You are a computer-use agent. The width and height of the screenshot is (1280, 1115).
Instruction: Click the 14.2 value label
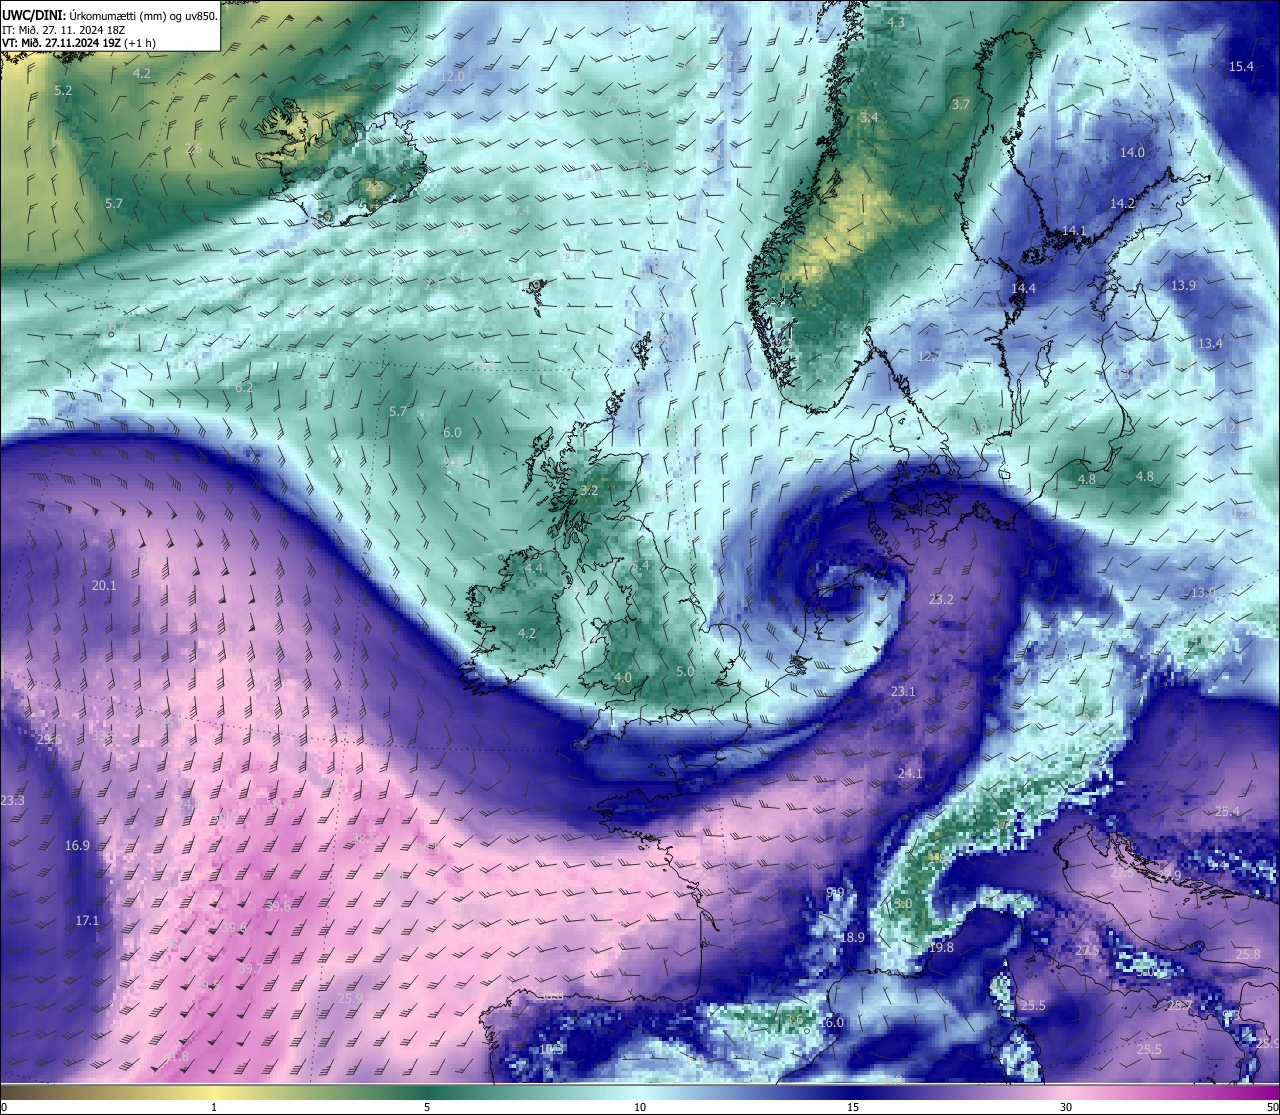pyautogui.click(x=1123, y=204)
